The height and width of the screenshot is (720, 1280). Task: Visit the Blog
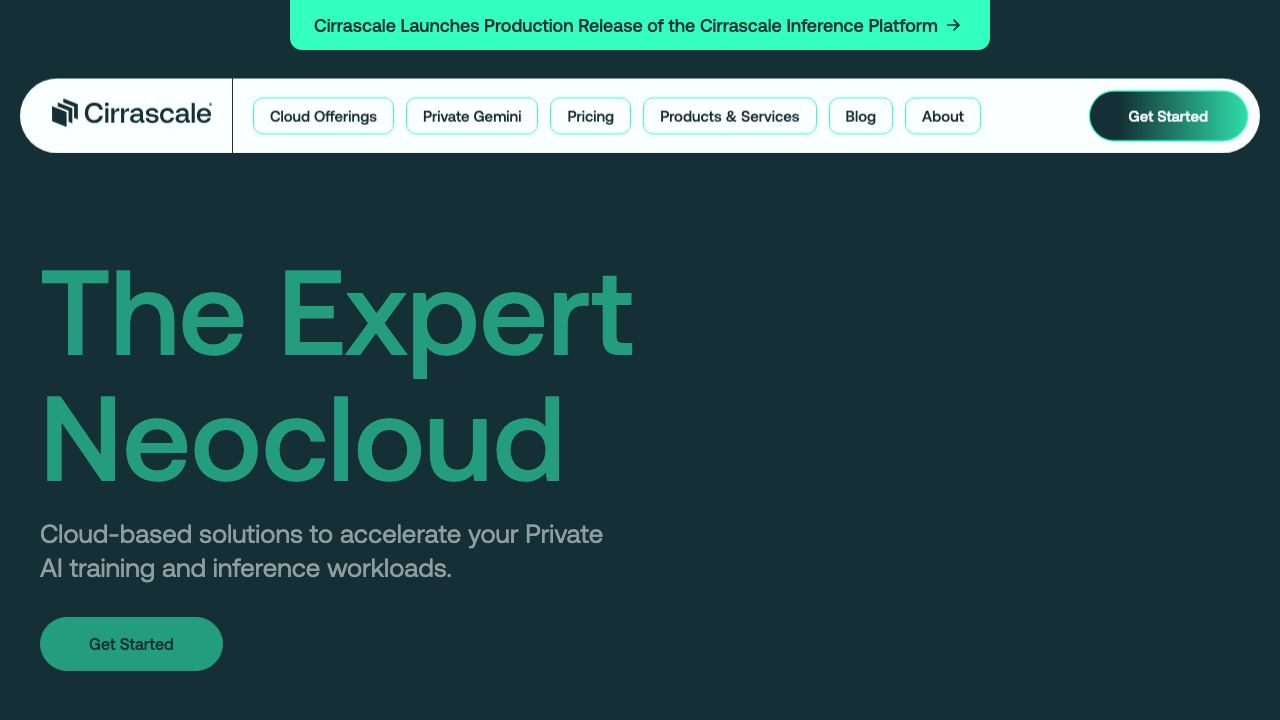[860, 116]
